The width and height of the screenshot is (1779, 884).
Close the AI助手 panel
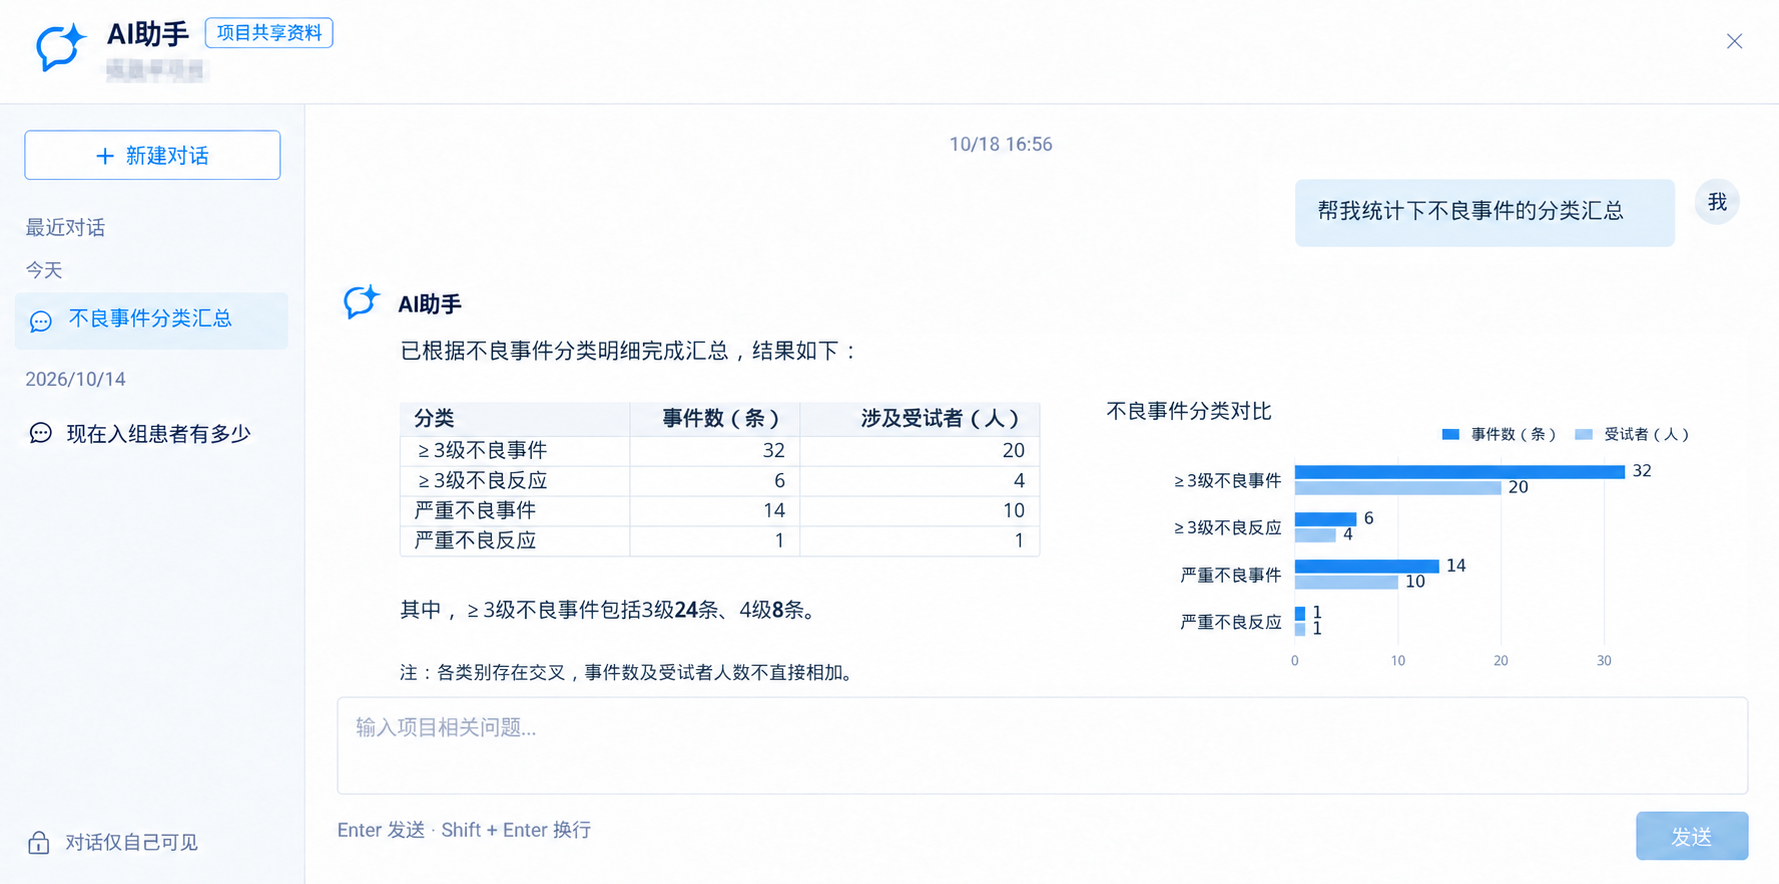click(x=1734, y=41)
